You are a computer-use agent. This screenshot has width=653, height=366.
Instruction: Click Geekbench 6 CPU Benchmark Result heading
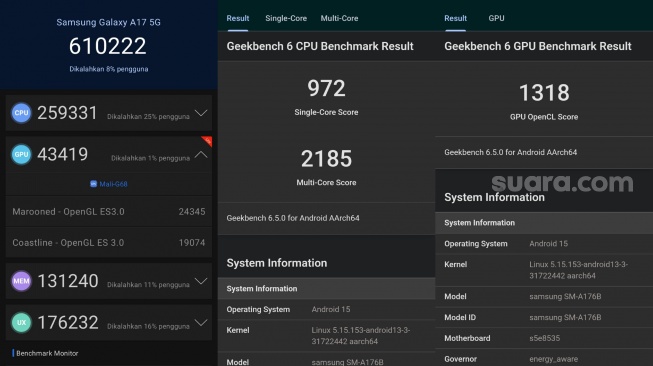320,46
